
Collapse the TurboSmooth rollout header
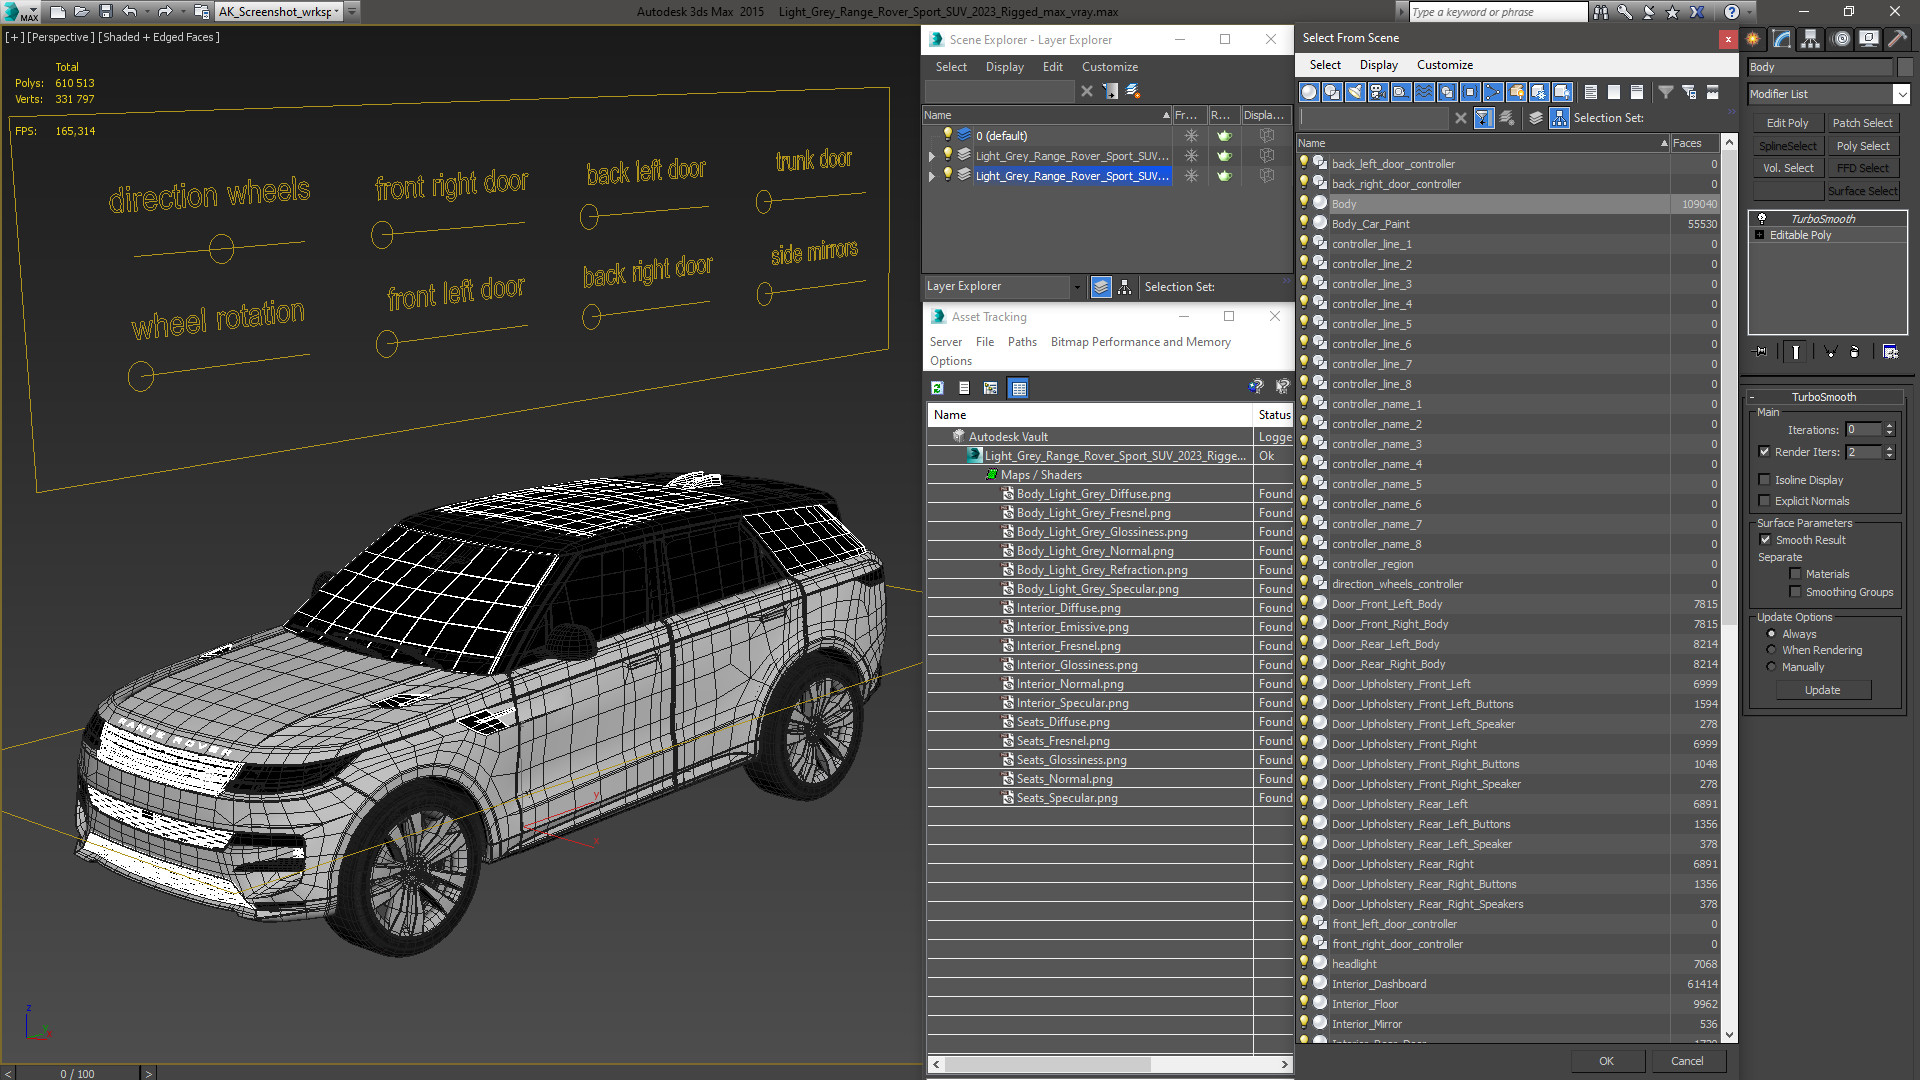click(x=1824, y=397)
